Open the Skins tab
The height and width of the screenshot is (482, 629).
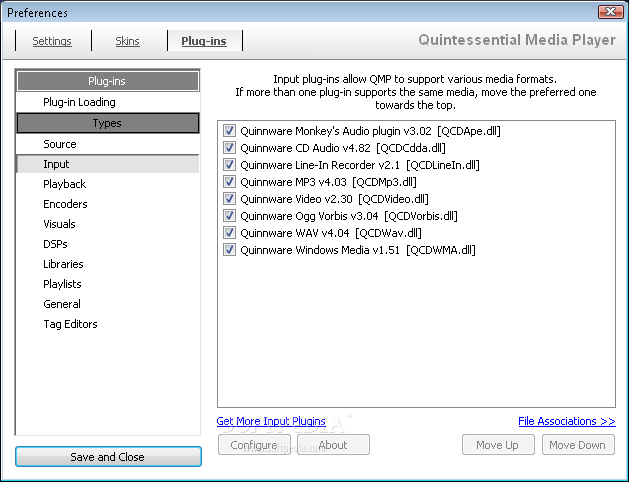pyautogui.click(x=128, y=41)
